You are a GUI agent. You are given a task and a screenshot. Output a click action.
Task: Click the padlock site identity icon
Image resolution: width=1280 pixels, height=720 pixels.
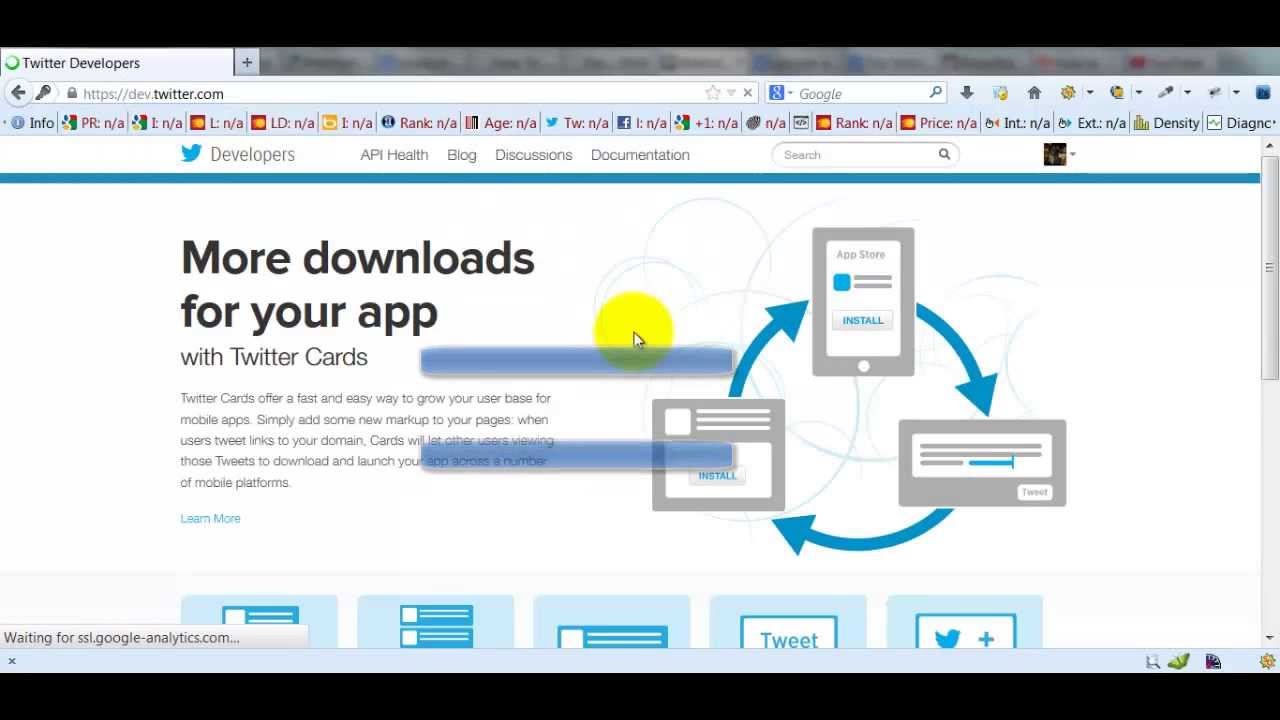[x=72, y=93]
